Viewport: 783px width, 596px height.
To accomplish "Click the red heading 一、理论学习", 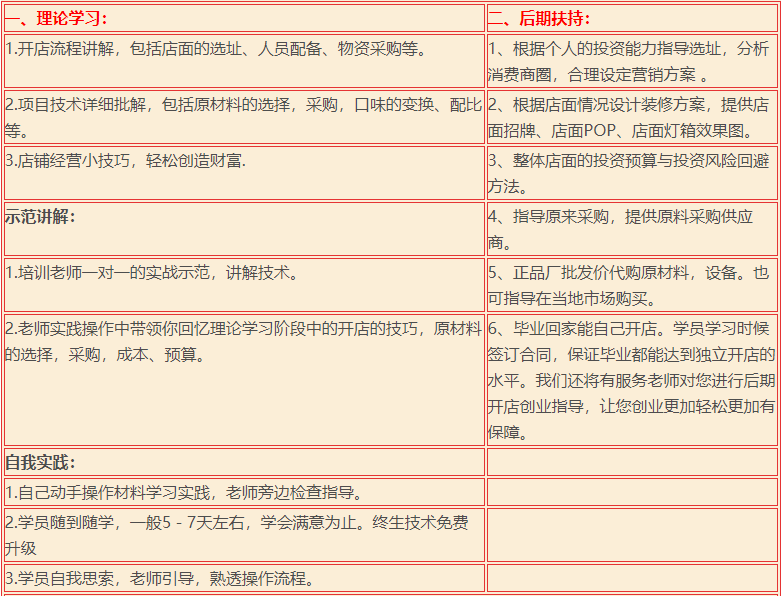I will pos(56,18).
